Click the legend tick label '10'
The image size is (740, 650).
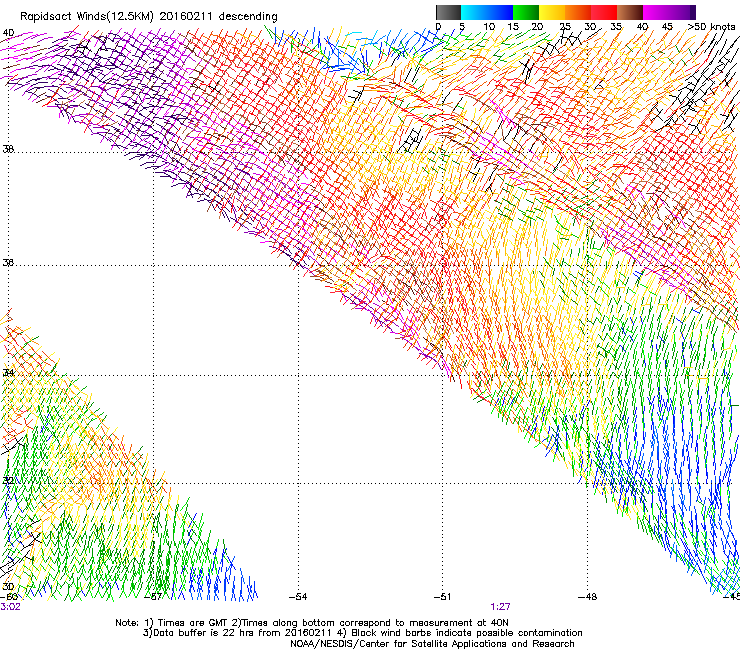[489, 27]
